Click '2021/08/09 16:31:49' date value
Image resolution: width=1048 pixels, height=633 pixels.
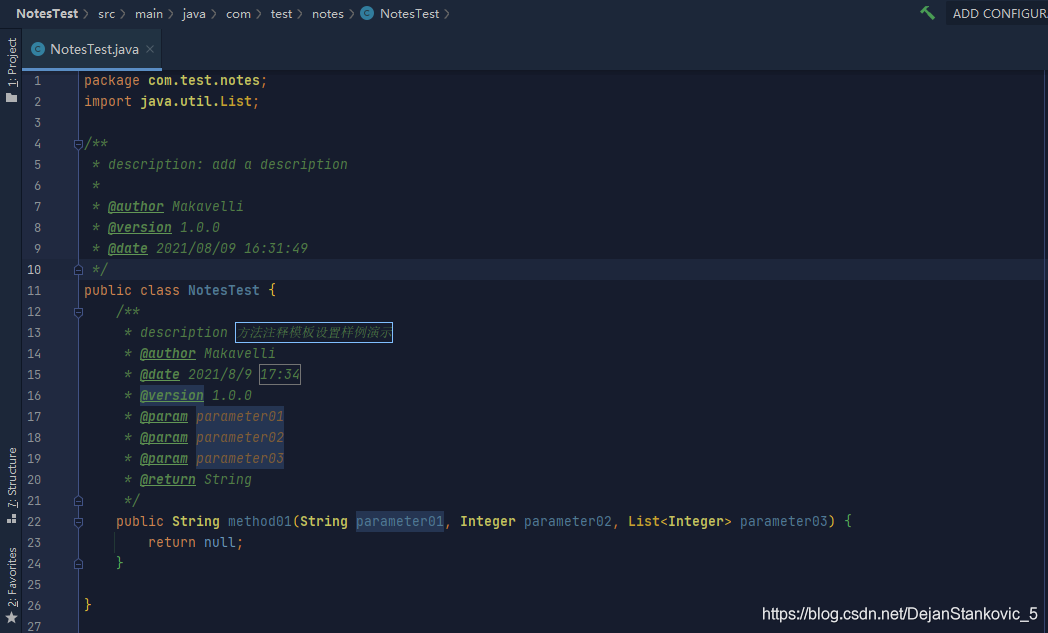pos(232,249)
